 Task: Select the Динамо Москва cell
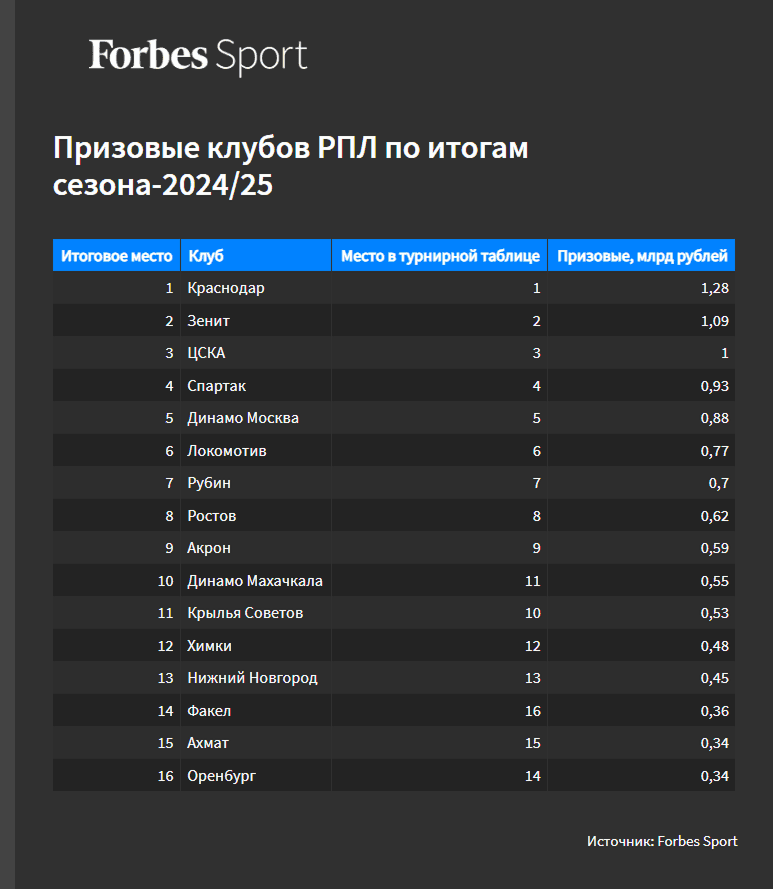coord(243,418)
